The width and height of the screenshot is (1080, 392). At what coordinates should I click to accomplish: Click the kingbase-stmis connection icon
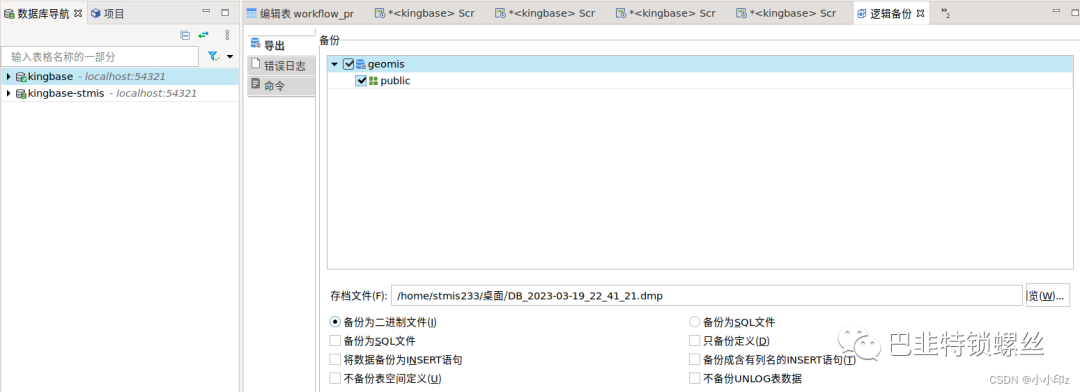[x=21, y=93]
